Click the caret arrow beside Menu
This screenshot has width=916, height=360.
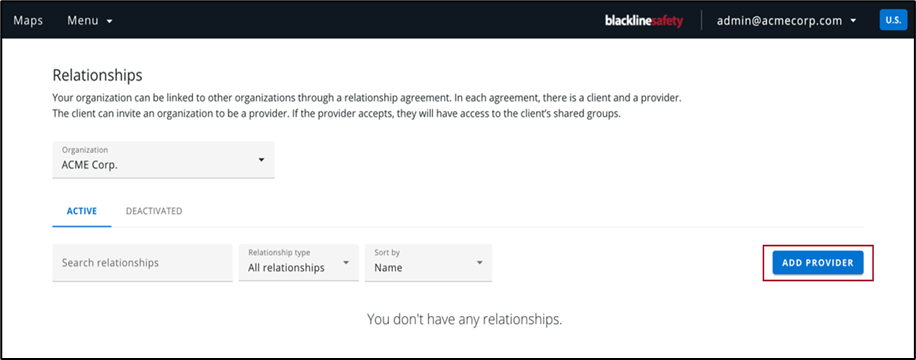coord(109,21)
